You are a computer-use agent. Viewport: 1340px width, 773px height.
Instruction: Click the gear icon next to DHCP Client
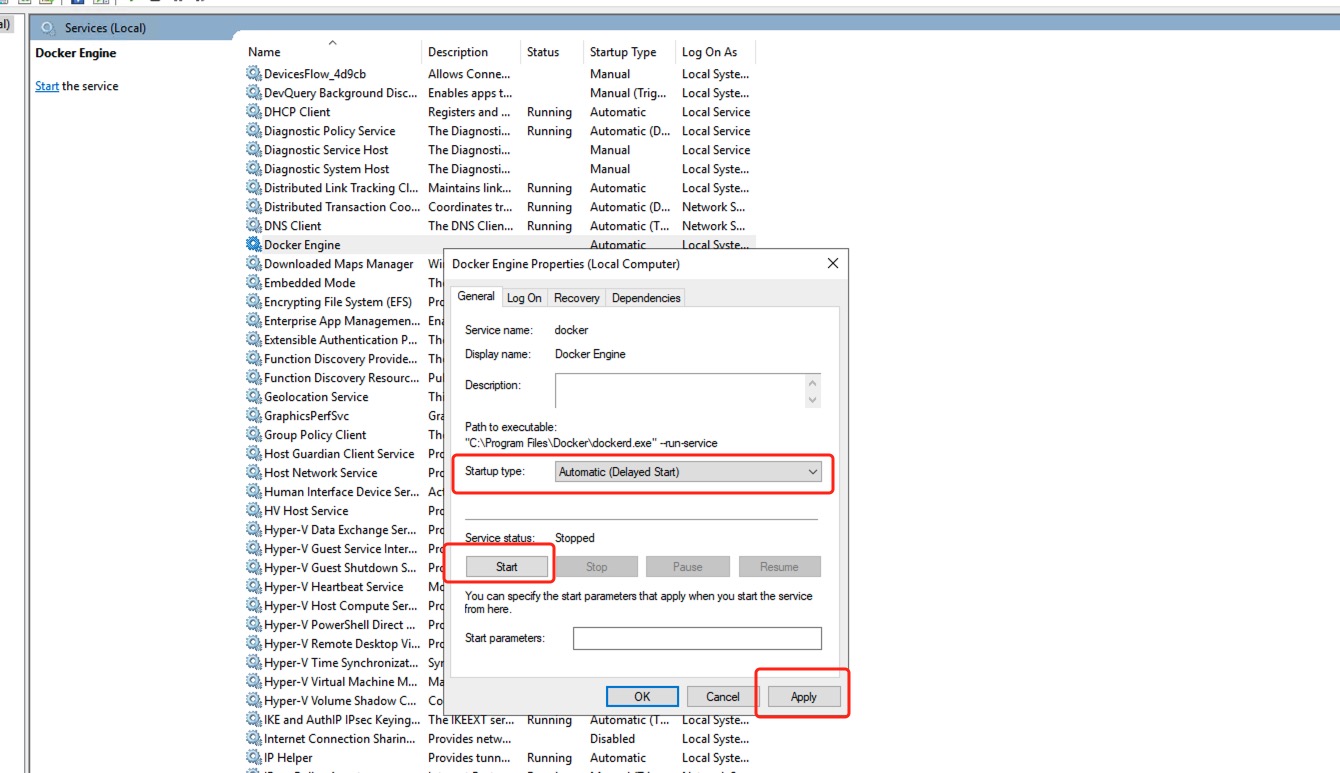[x=254, y=112]
